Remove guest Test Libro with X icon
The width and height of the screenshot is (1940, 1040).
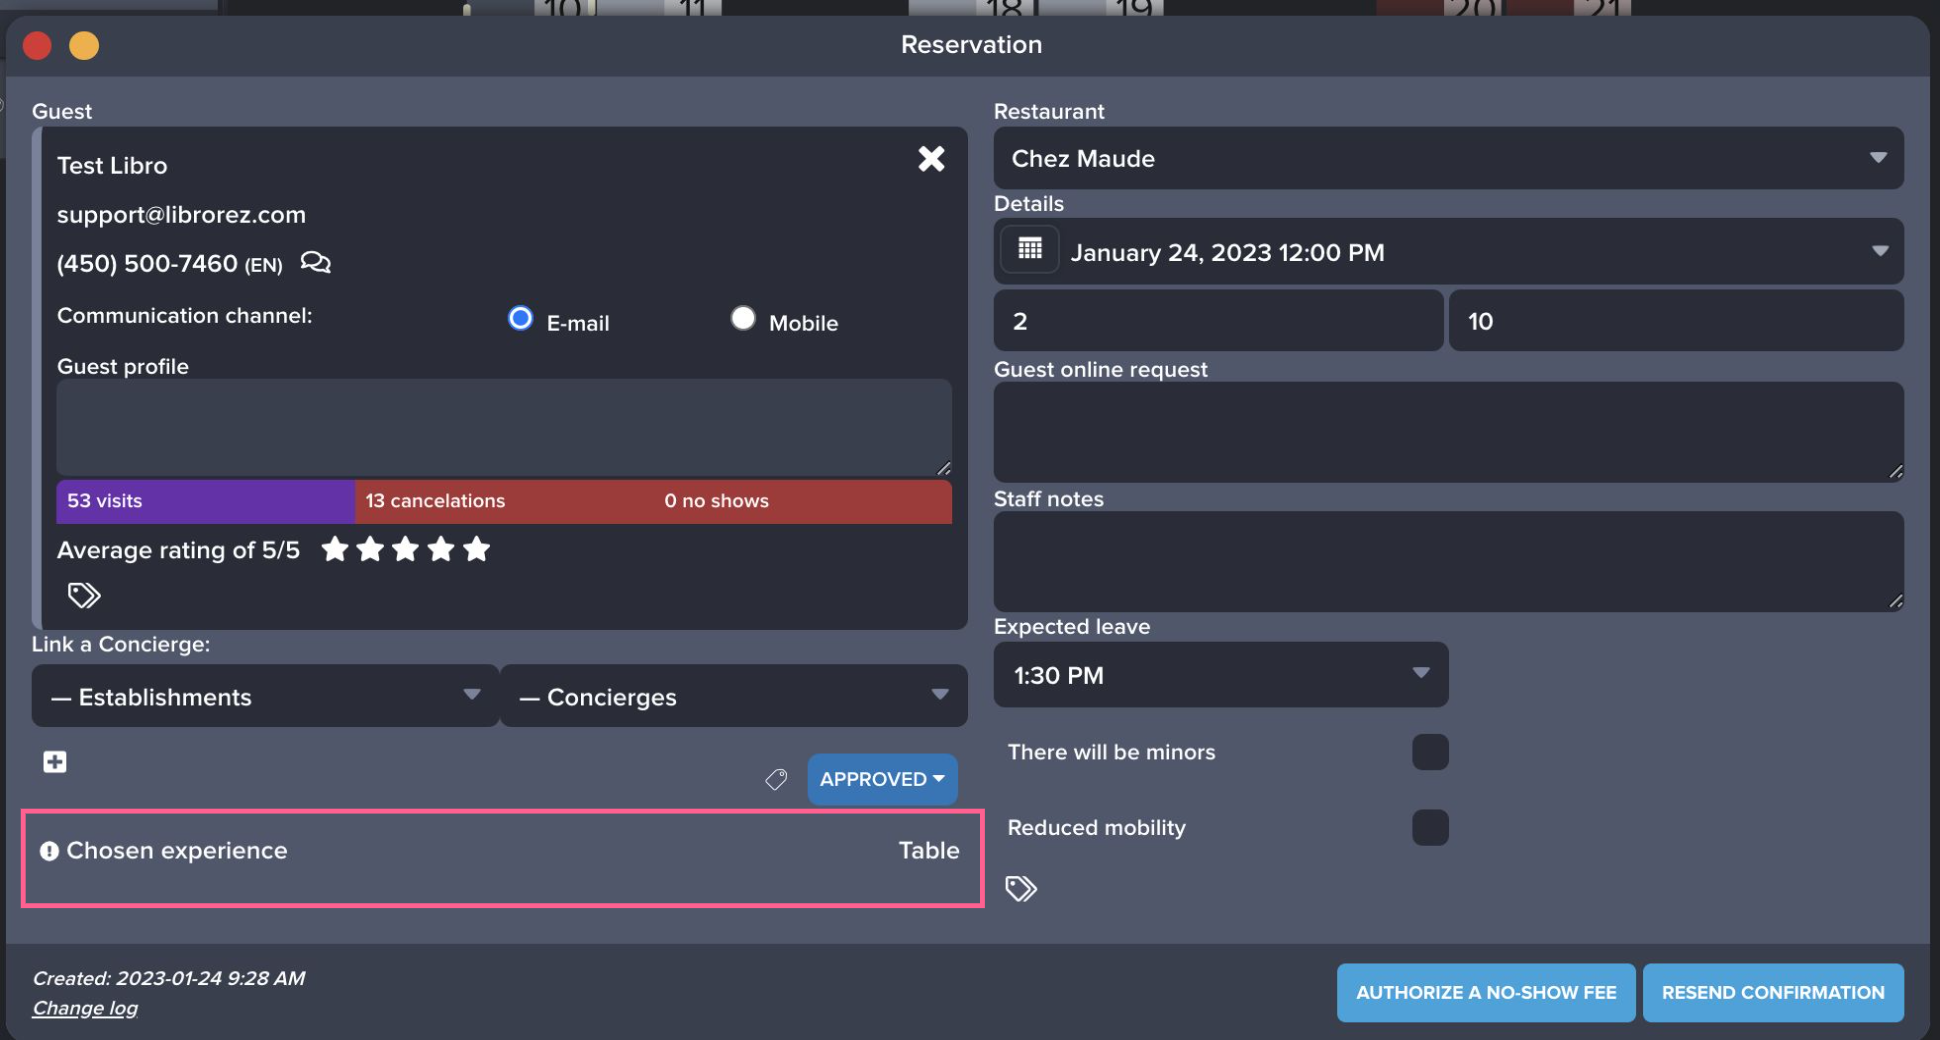point(931,159)
